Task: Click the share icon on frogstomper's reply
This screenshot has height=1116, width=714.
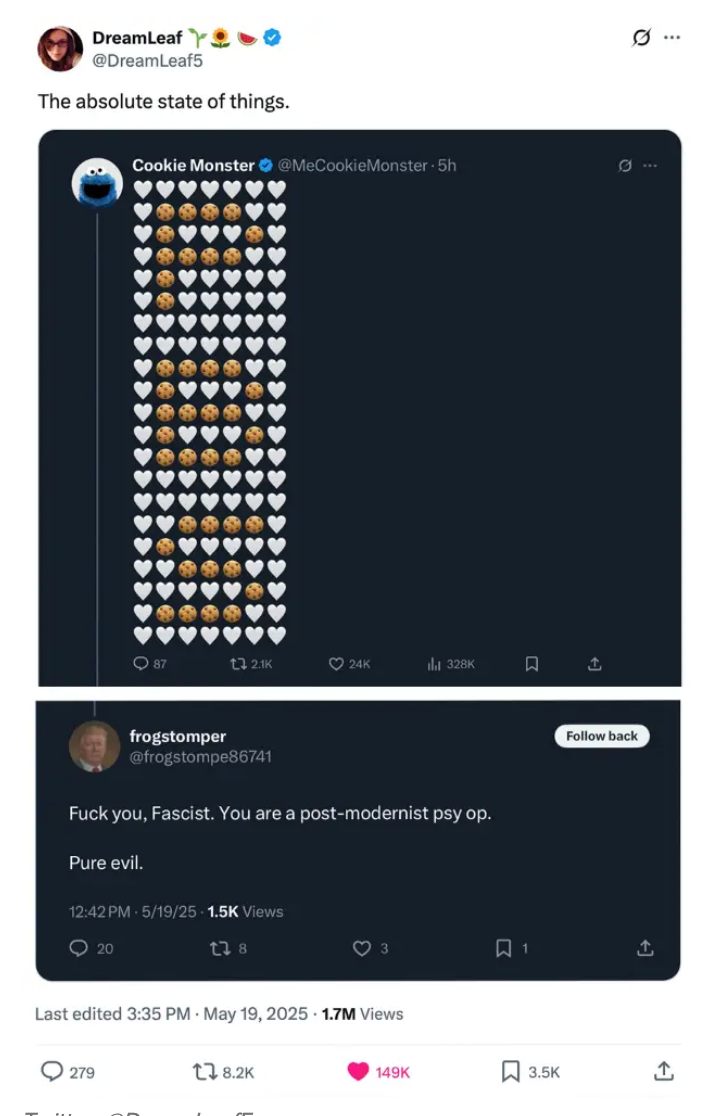Action: (x=642, y=948)
